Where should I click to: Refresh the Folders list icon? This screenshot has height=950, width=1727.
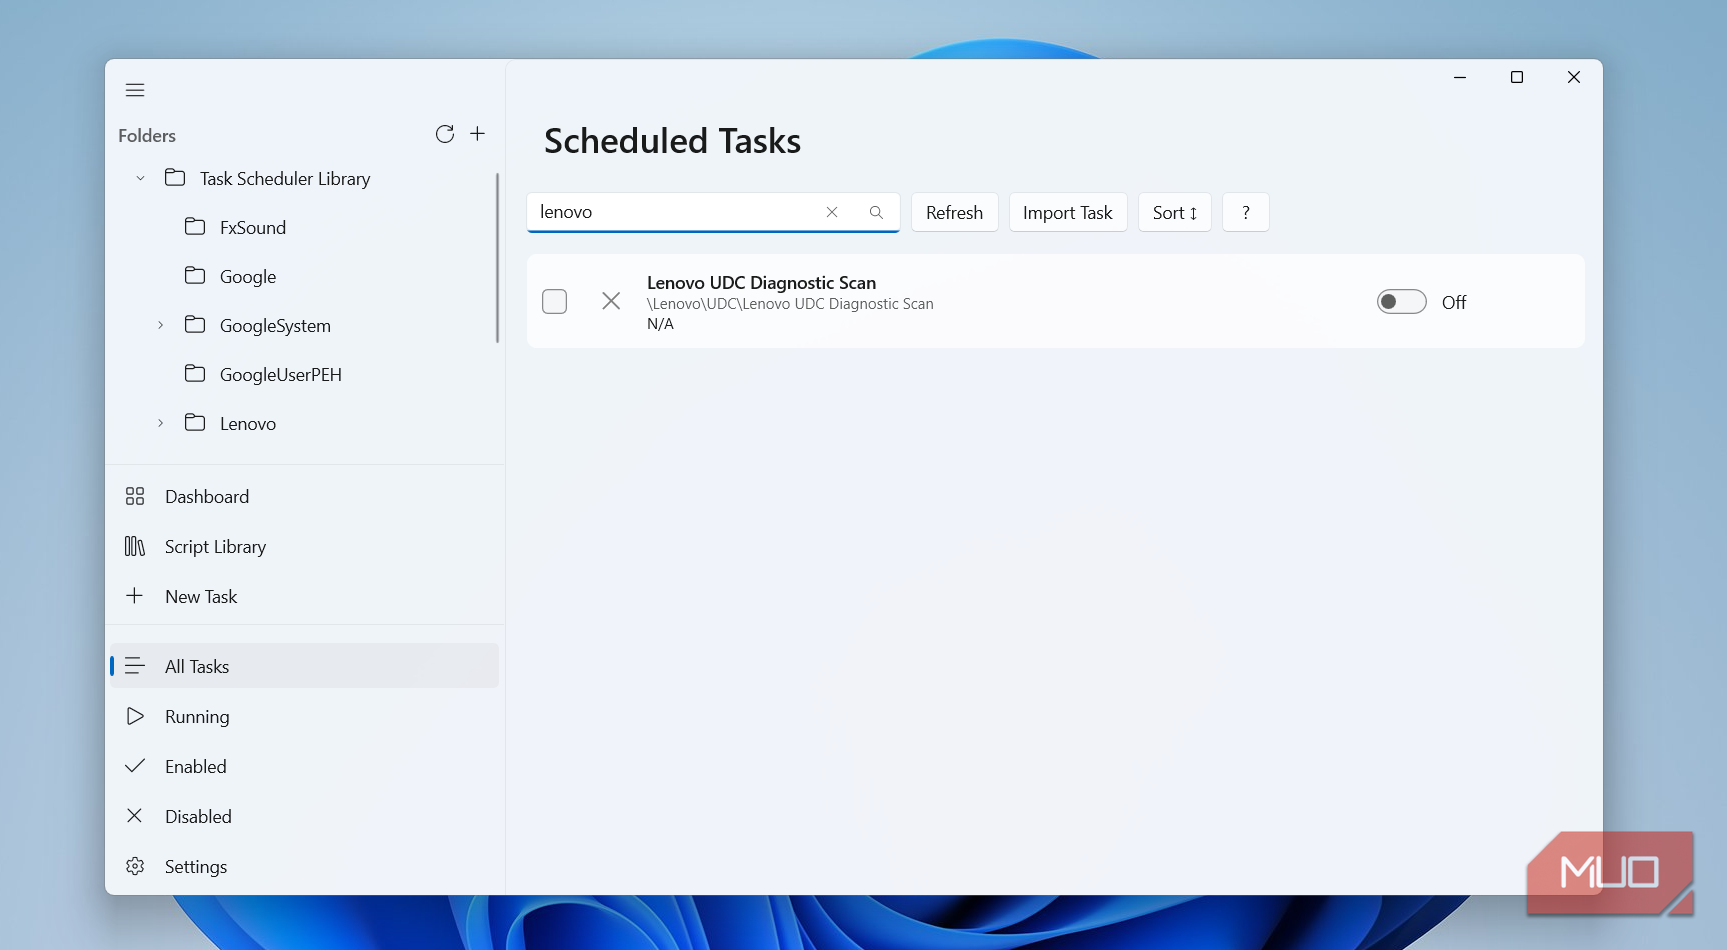[445, 134]
